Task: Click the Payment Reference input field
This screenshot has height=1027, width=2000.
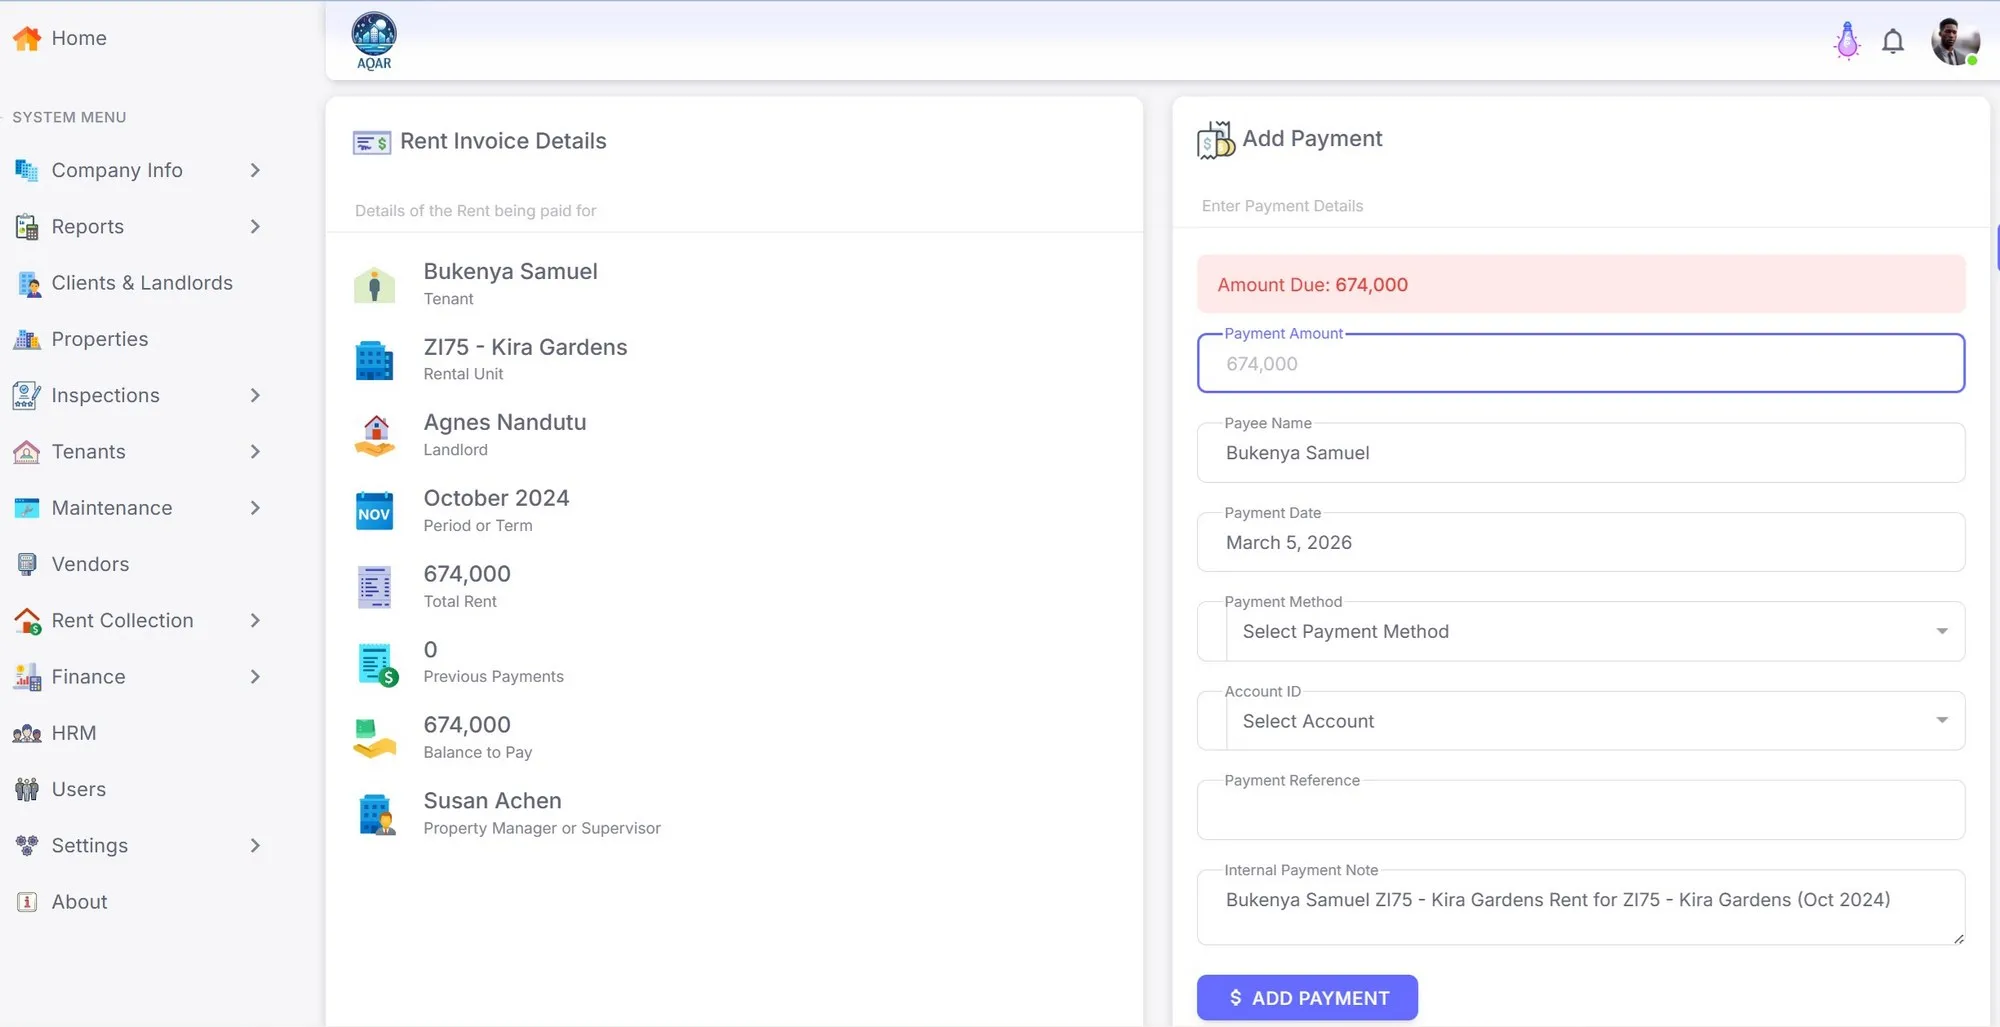Action: [1580, 811]
